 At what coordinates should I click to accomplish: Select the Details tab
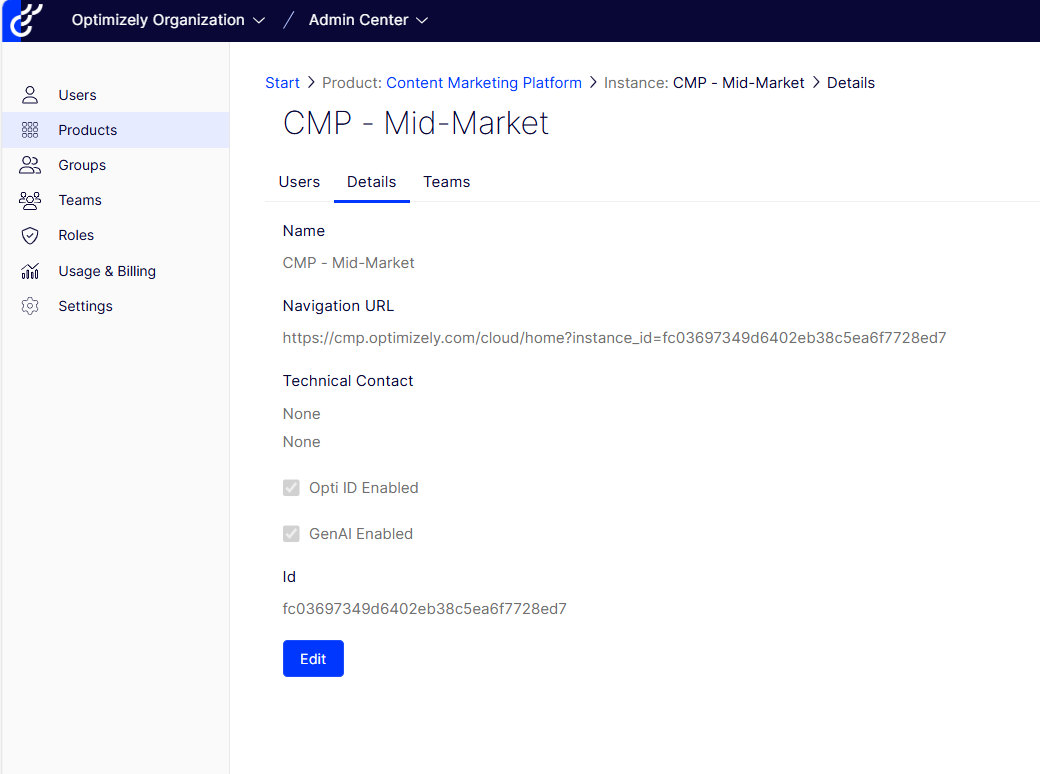pyautogui.click(x=371, y=182)
